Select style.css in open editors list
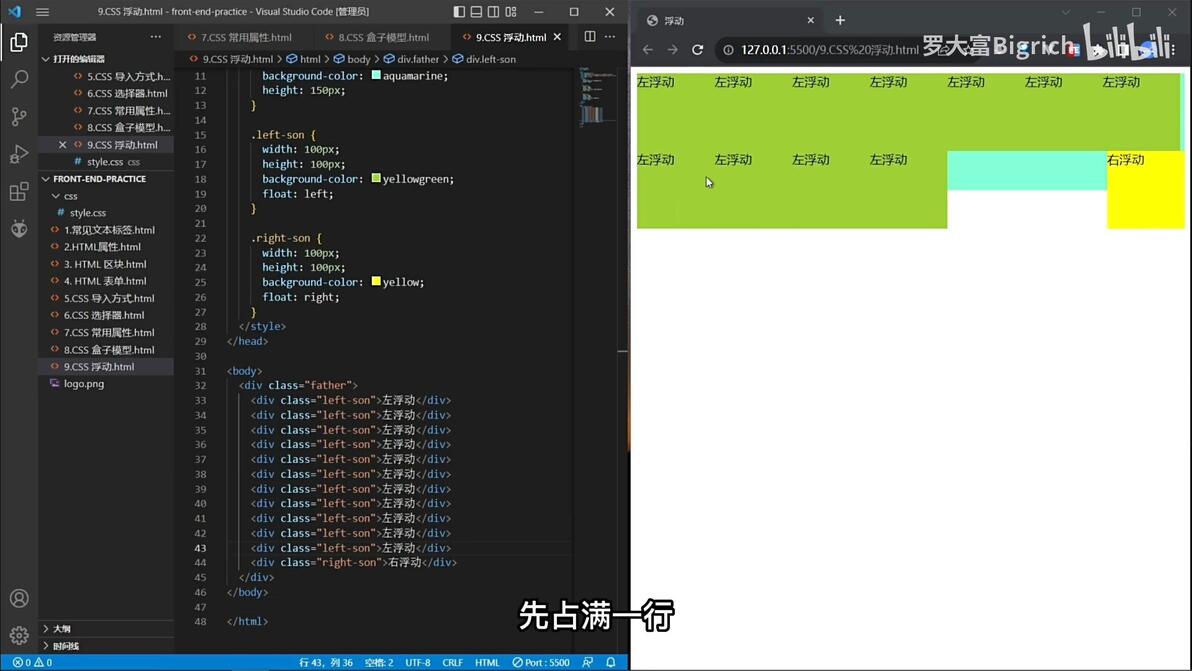 click(x=106, y=162)
